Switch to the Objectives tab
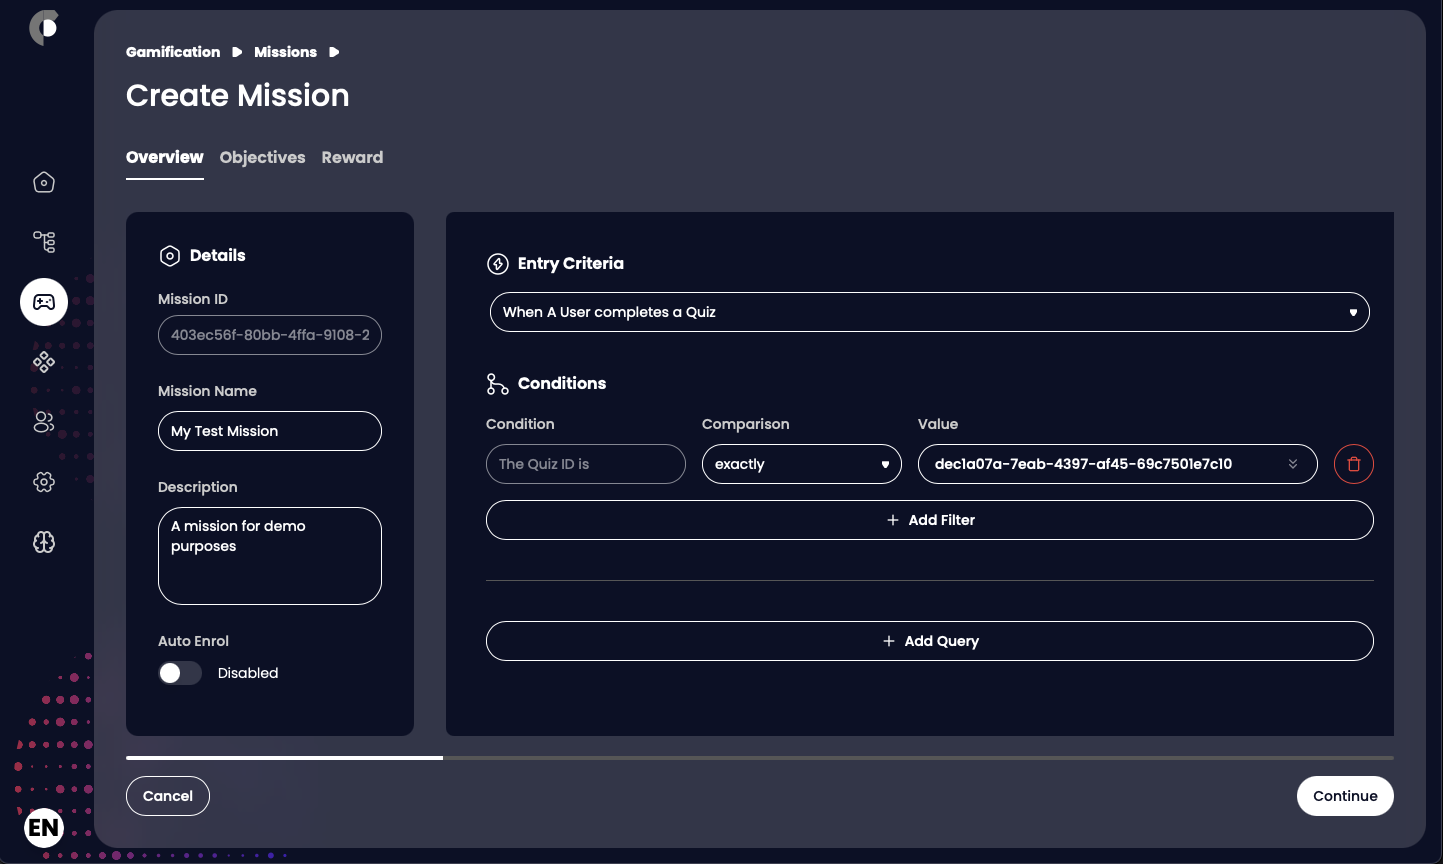Screen dimensions: 1443x864 pos(262,157)
